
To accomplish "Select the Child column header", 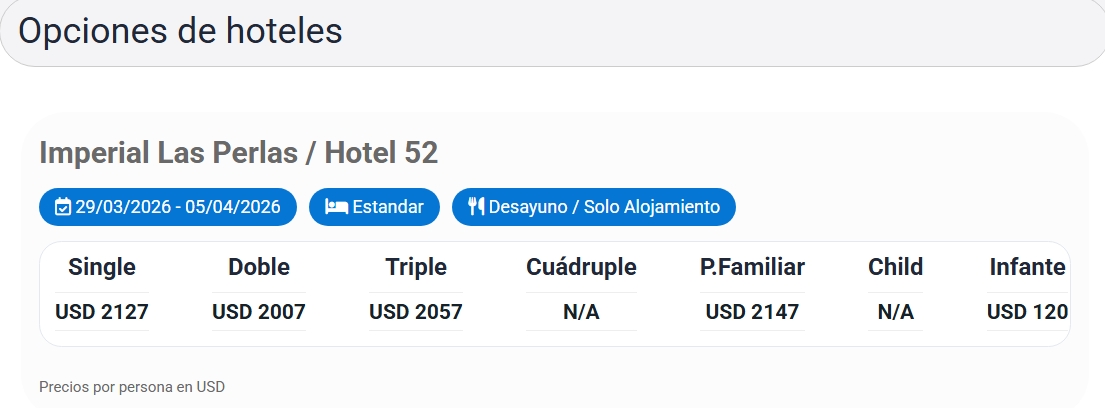I will click(x=895, y=267).
